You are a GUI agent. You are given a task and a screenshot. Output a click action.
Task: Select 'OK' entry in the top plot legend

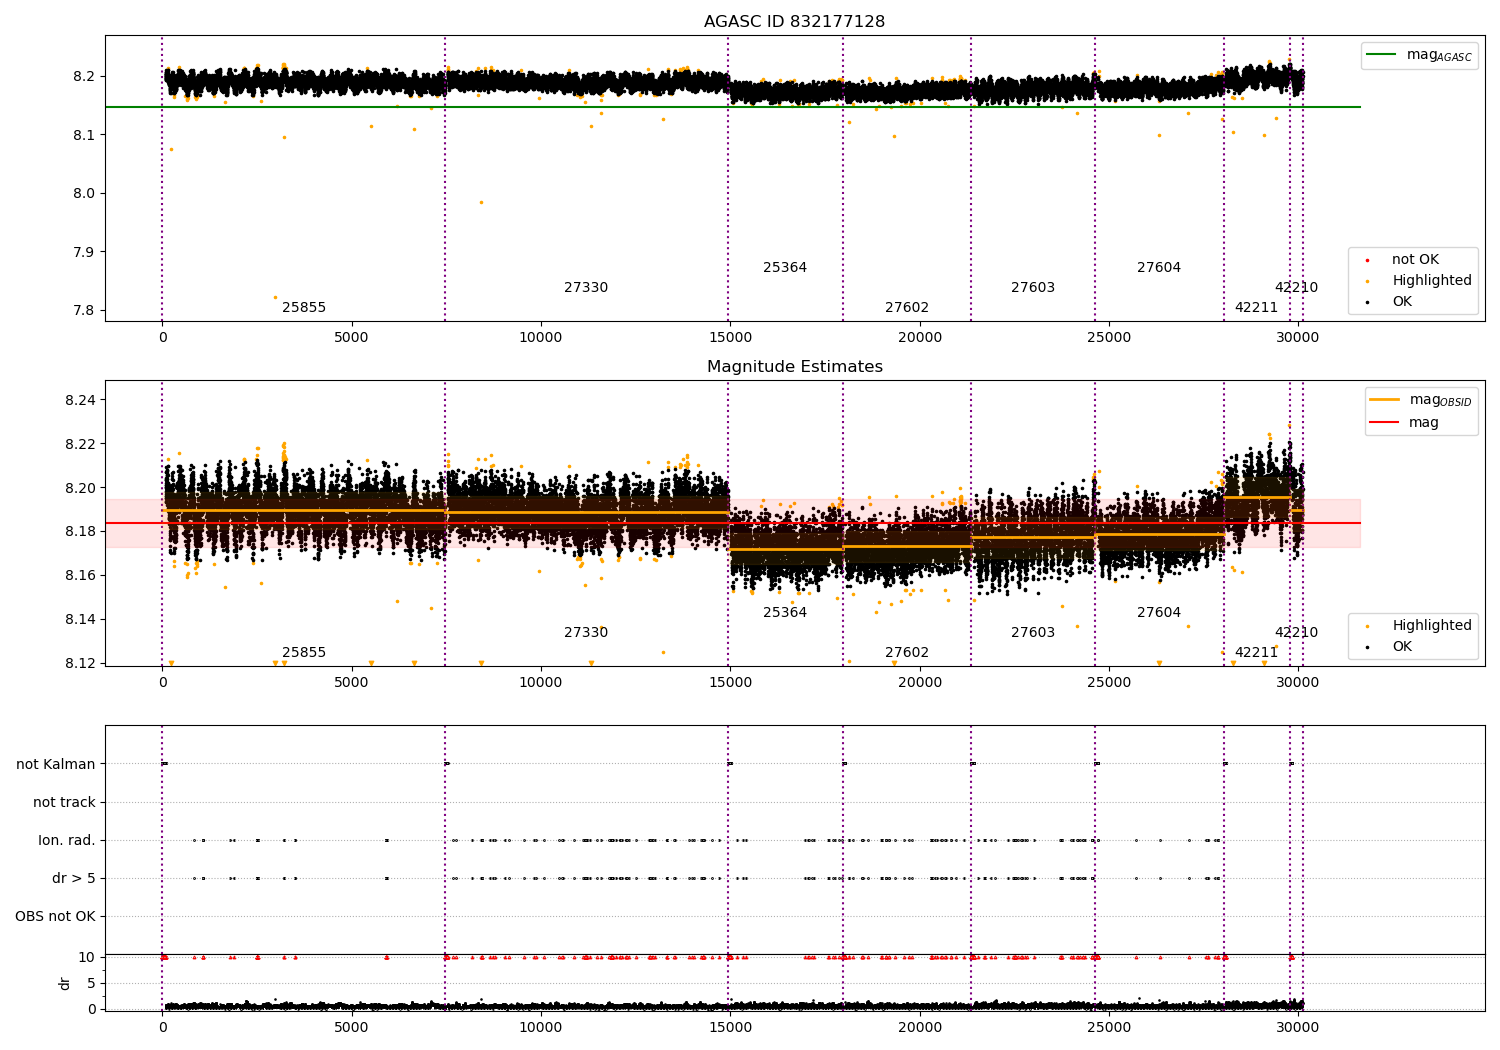click(x=1402, y=302)
